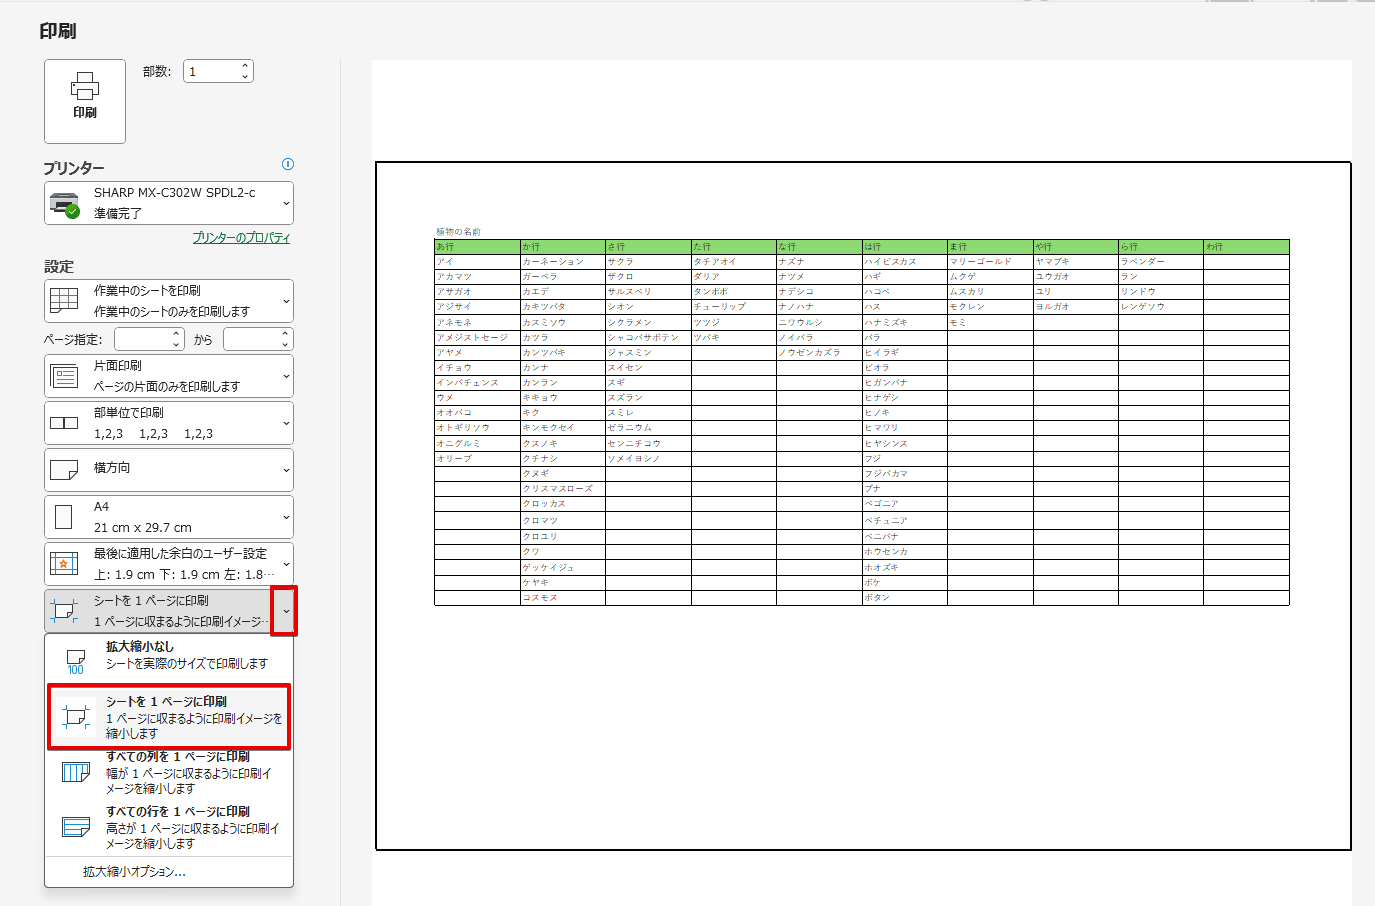1375x906 pixels.
Task: Expand the print active sheets dropdown
Action: [286, 301]
